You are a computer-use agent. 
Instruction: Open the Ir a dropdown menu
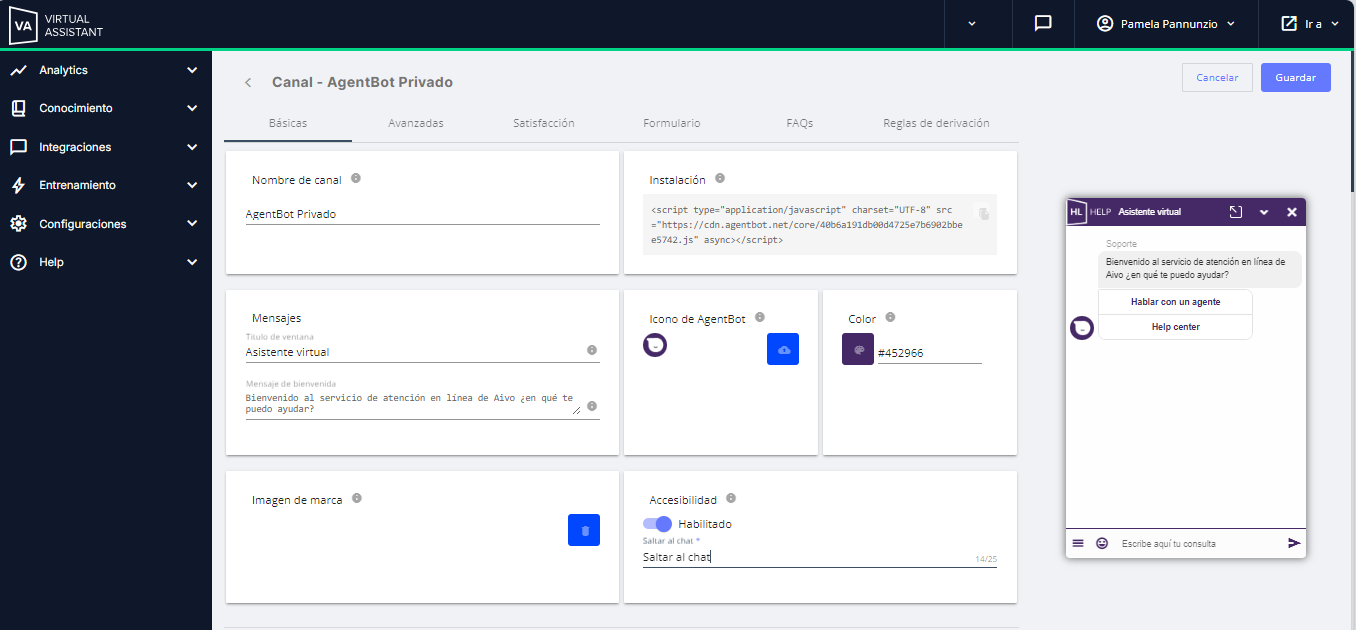[x=1309, y=24]
